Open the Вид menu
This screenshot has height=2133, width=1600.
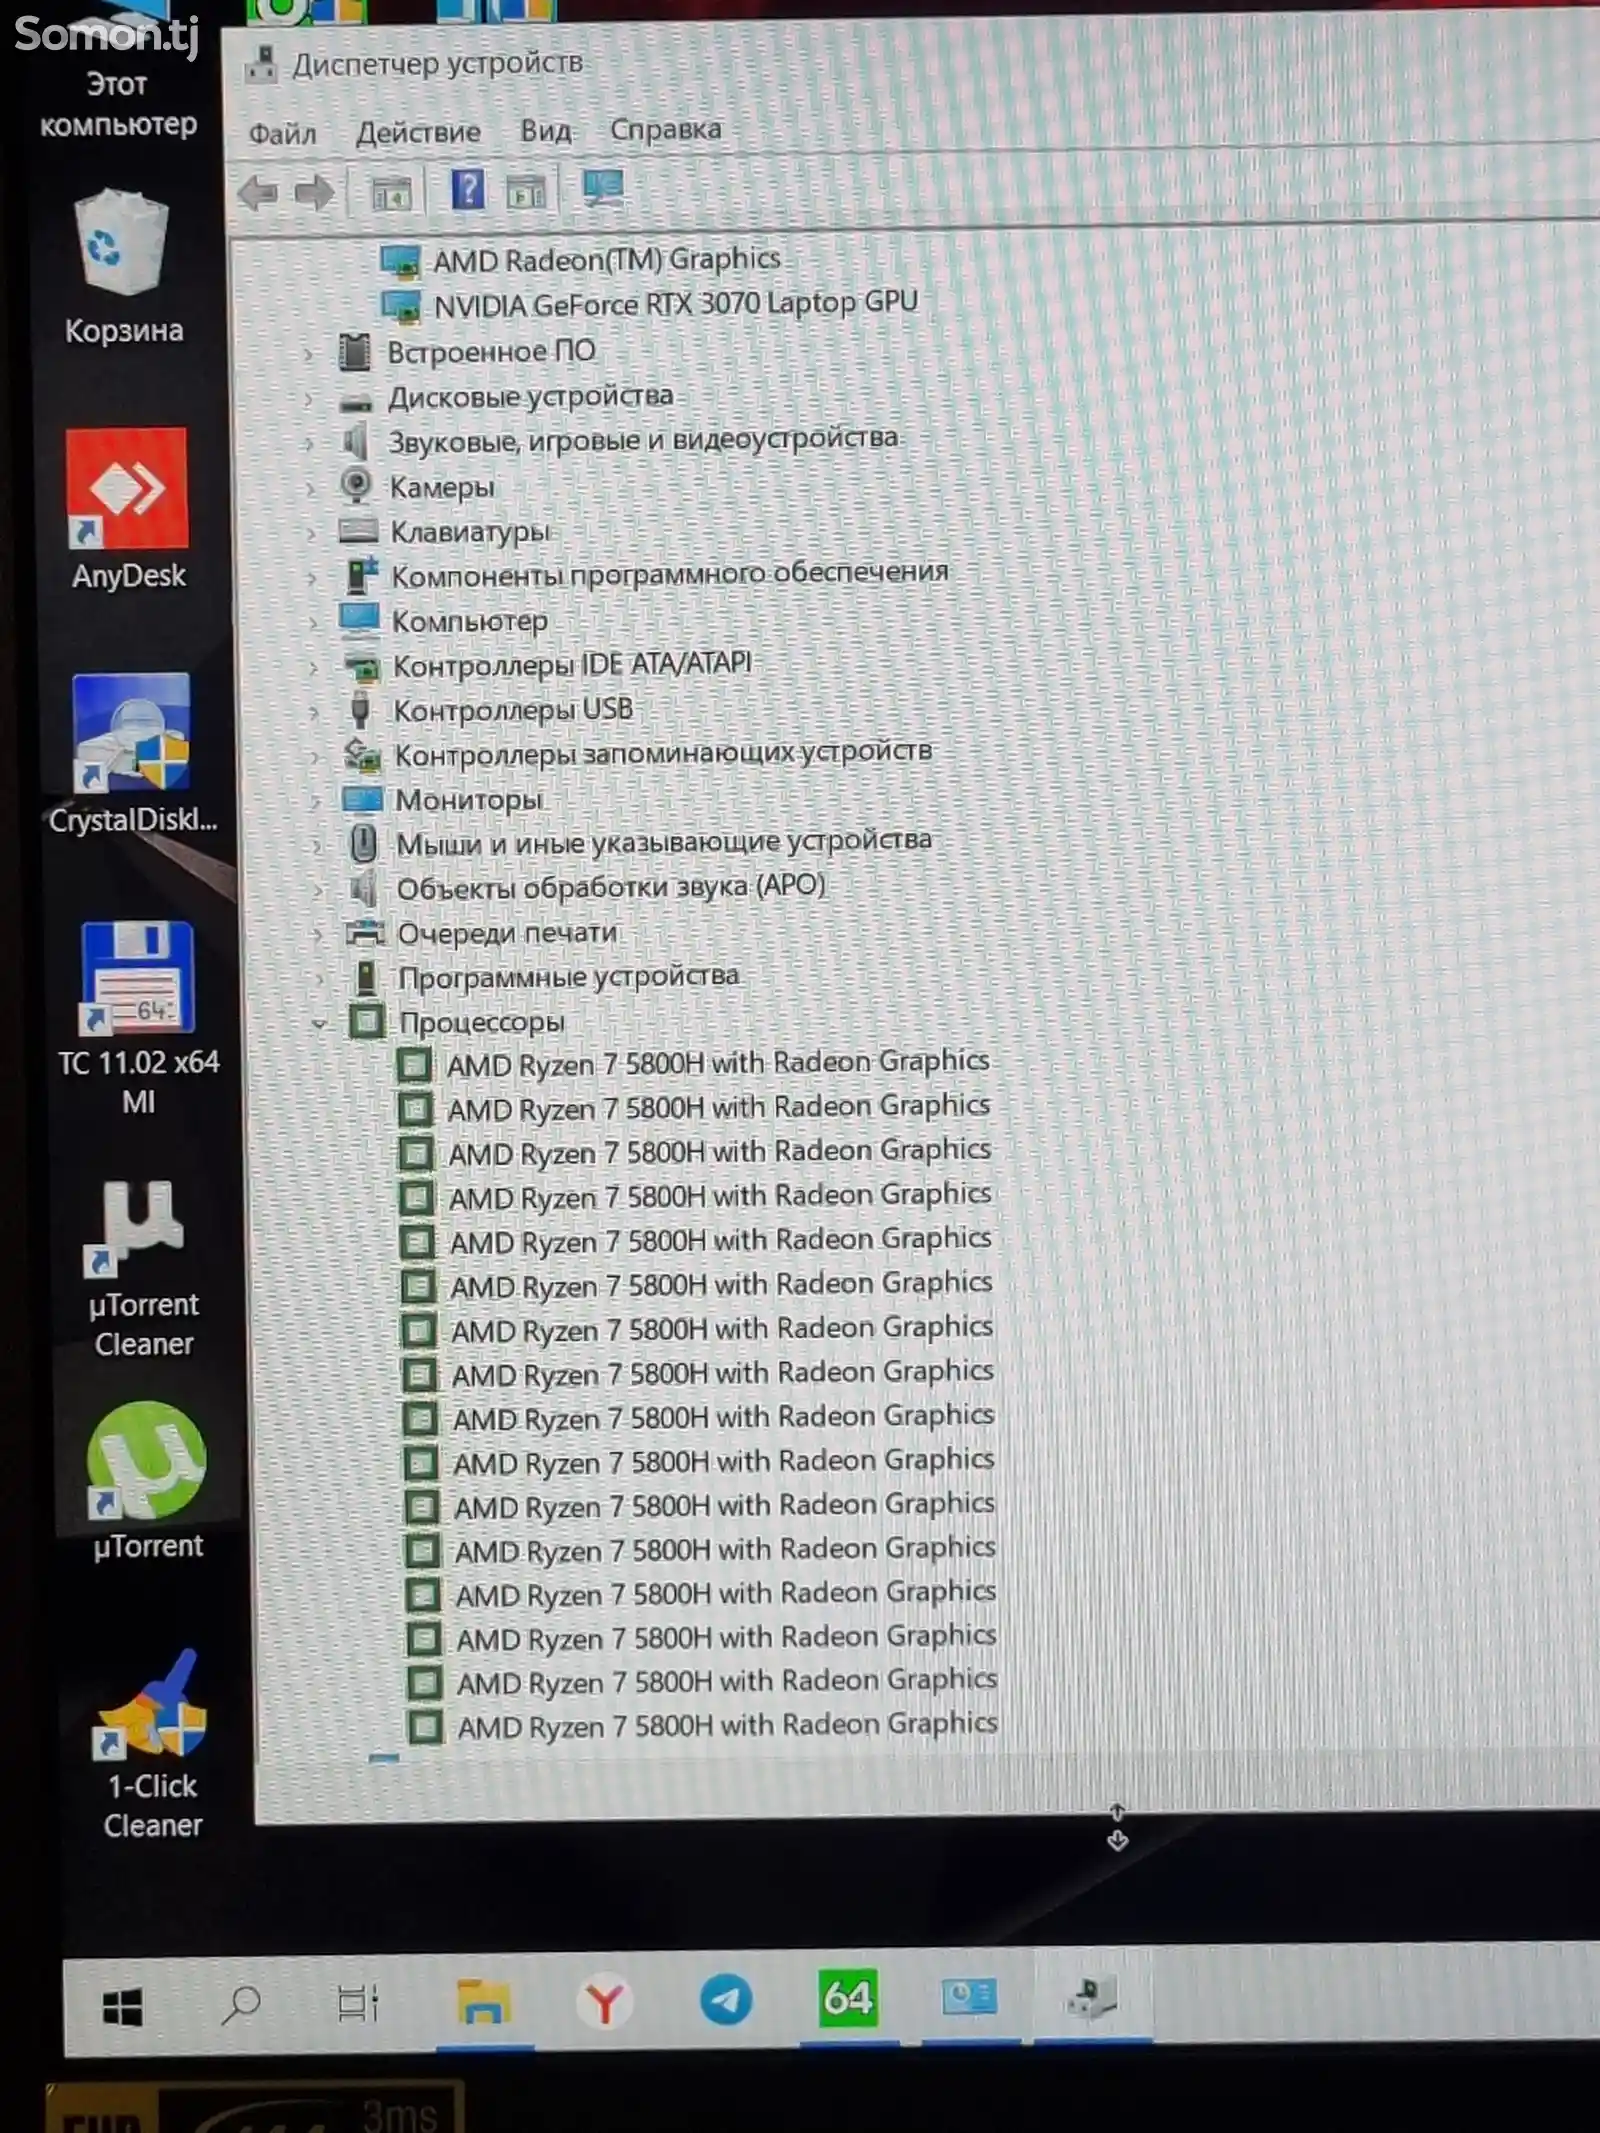tap(545, 131)
